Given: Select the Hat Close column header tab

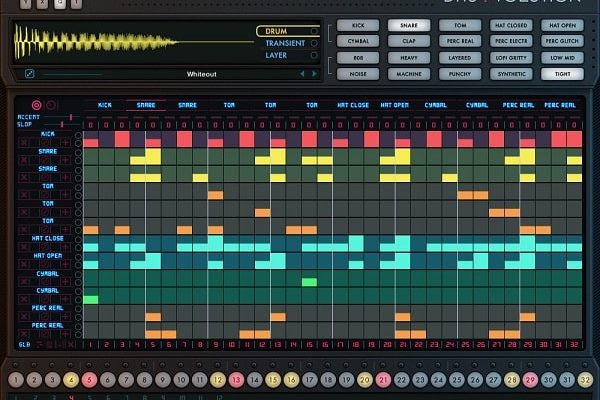Looking at the screenshot, I should (x=354, y=104).
